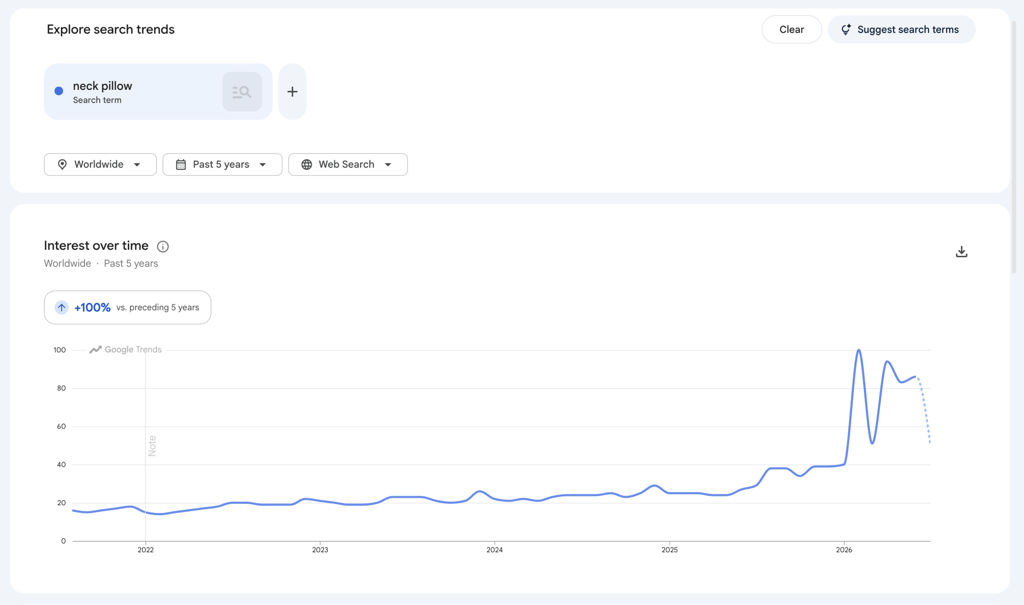The image size is (1024, 605).
Task: Download the interest over time chart
Action: point(961,252)
